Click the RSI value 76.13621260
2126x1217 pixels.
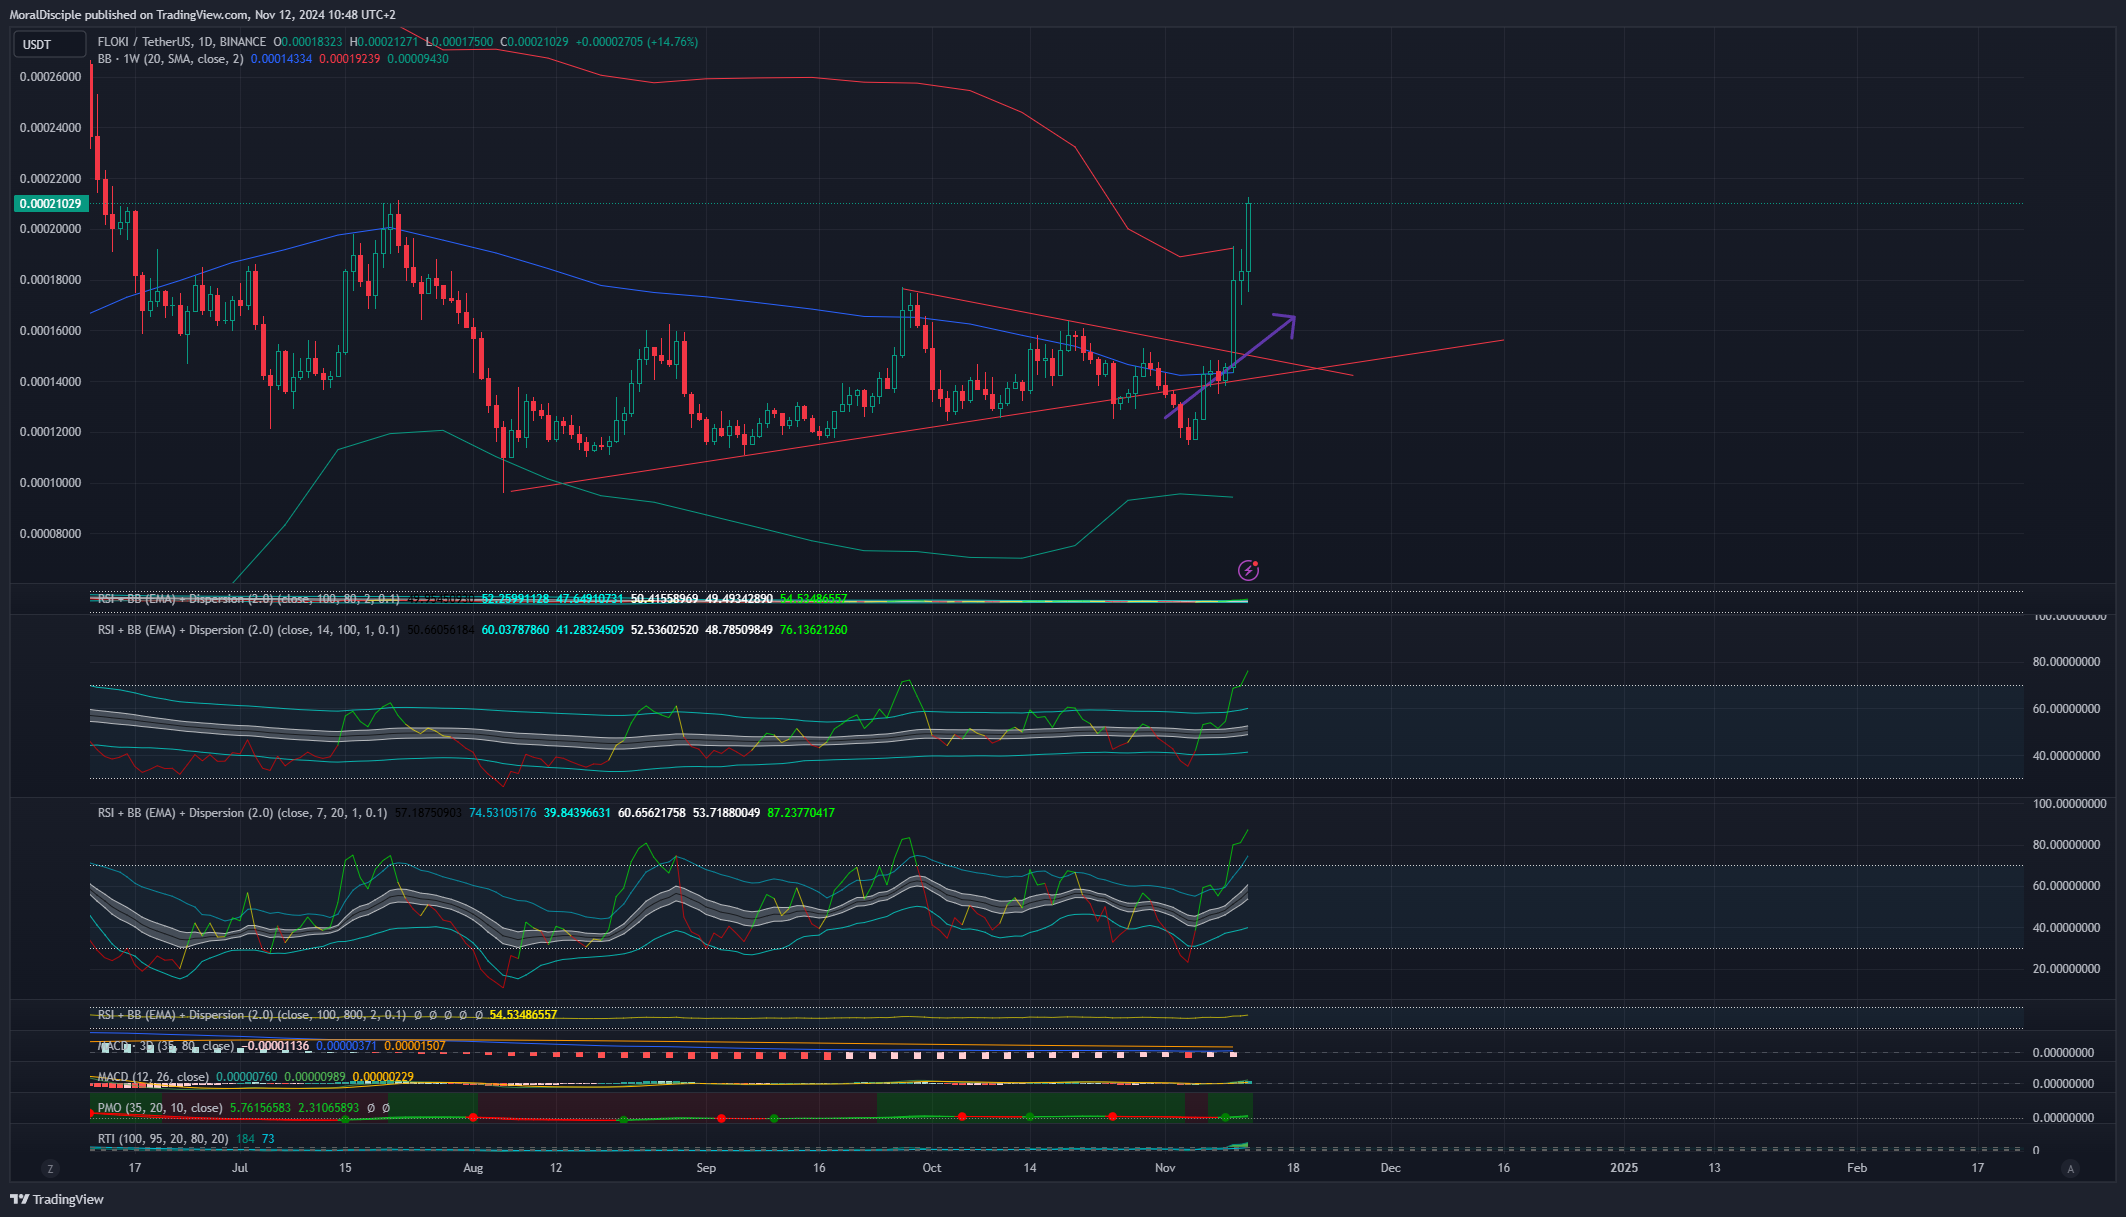[x=814, y=630]
